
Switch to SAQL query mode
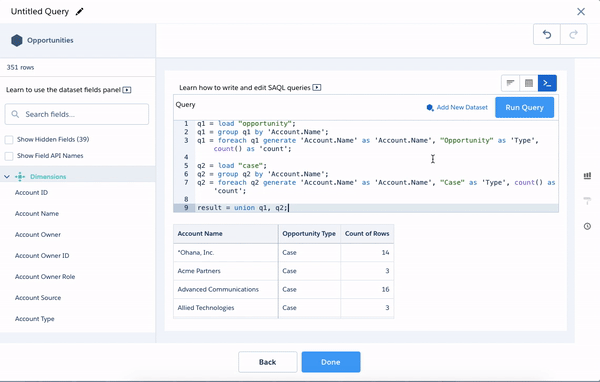pos(547,83)
